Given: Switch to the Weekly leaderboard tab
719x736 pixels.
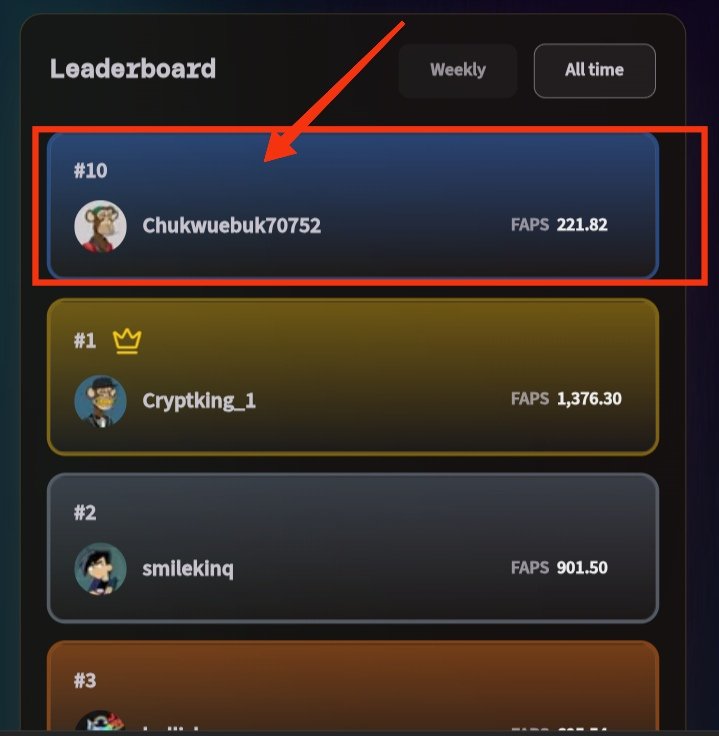Looking at the screenshot, I should point(458,70).
